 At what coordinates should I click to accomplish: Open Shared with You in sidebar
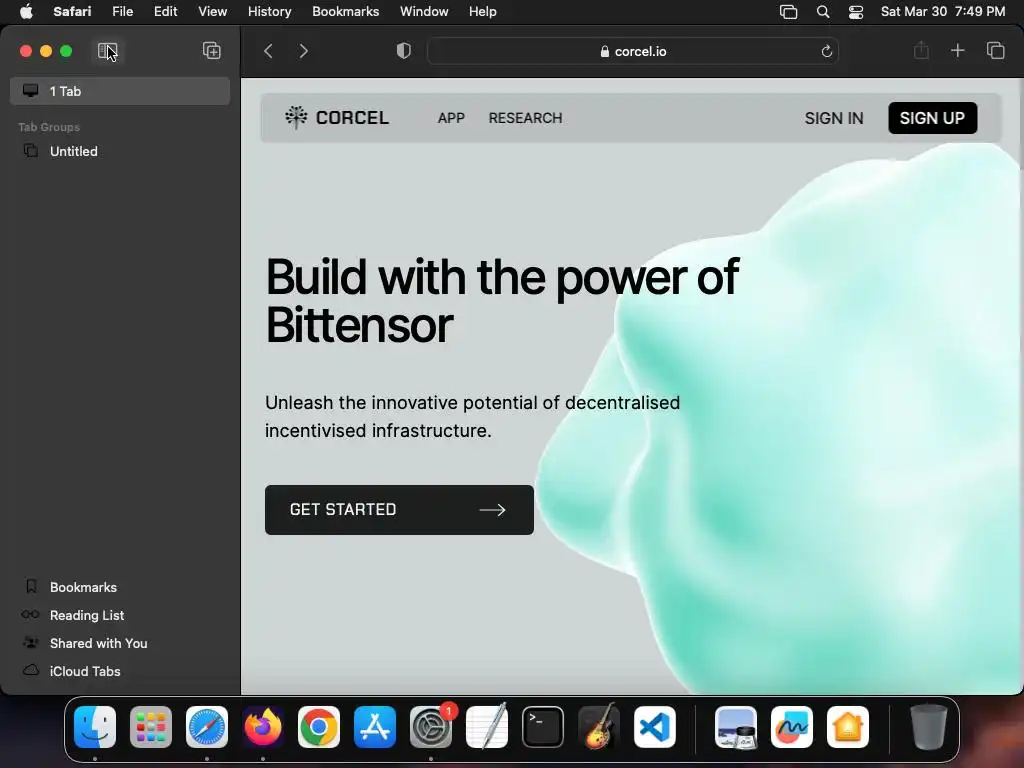pyautogui.click(x=120, y=643)
